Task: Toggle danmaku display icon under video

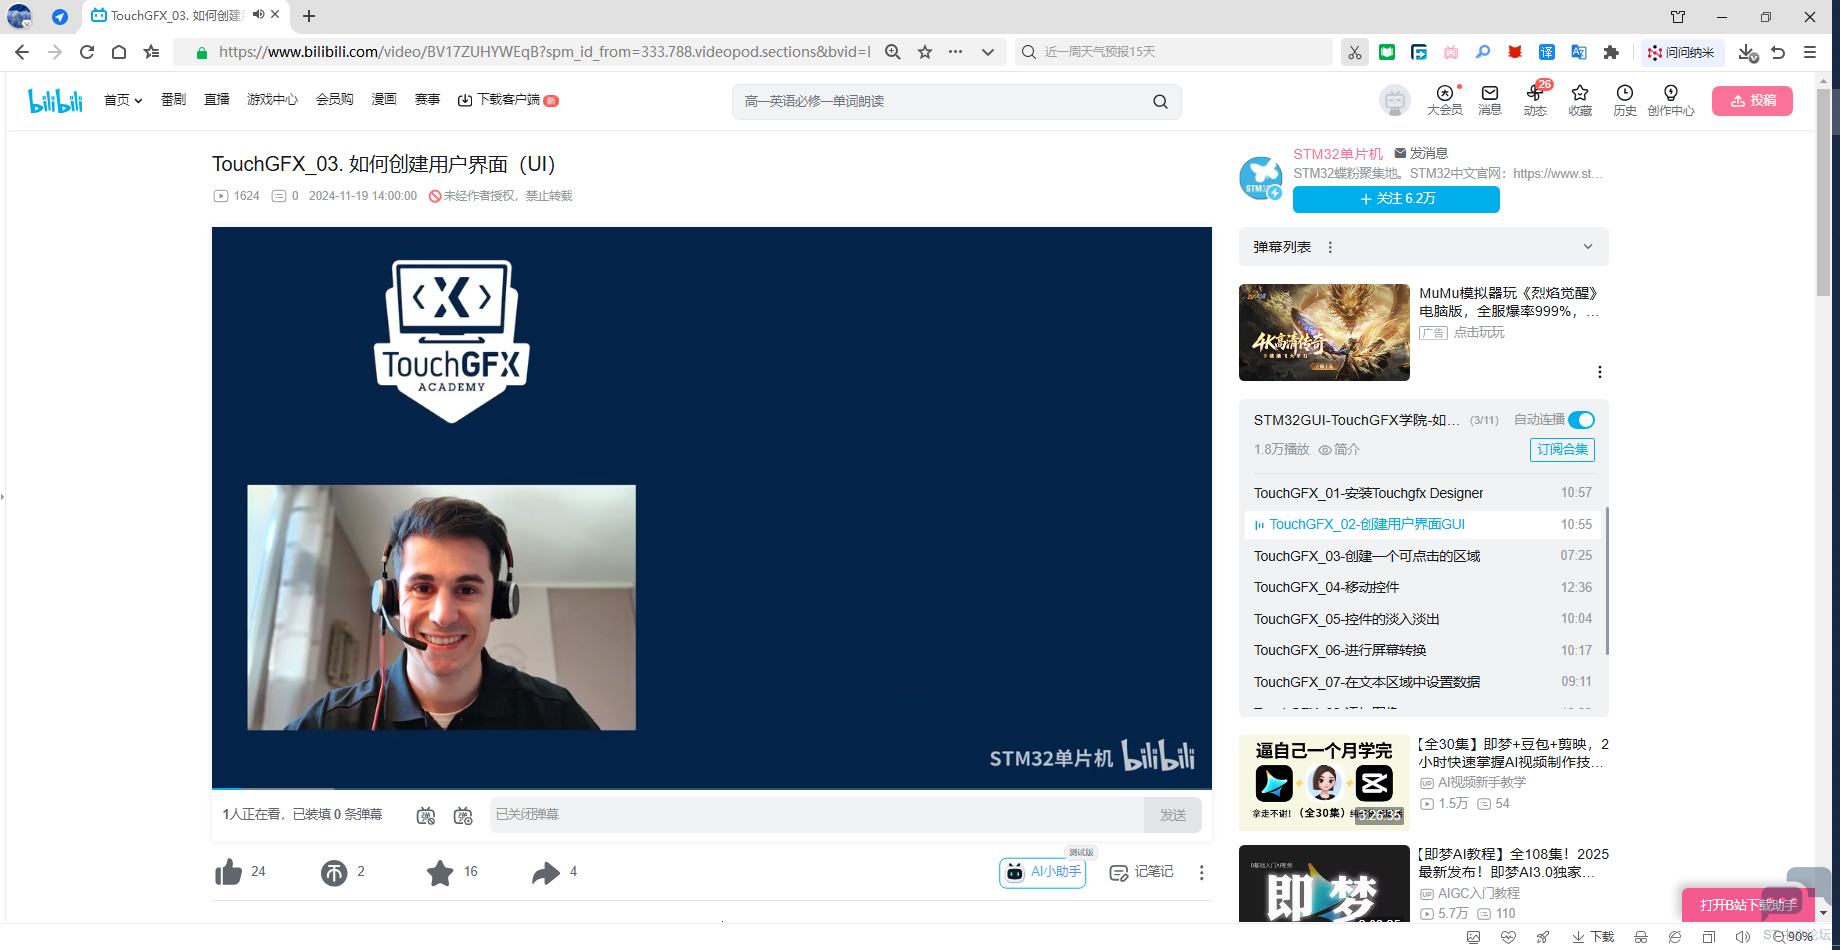Action: (x=426, y=816)
